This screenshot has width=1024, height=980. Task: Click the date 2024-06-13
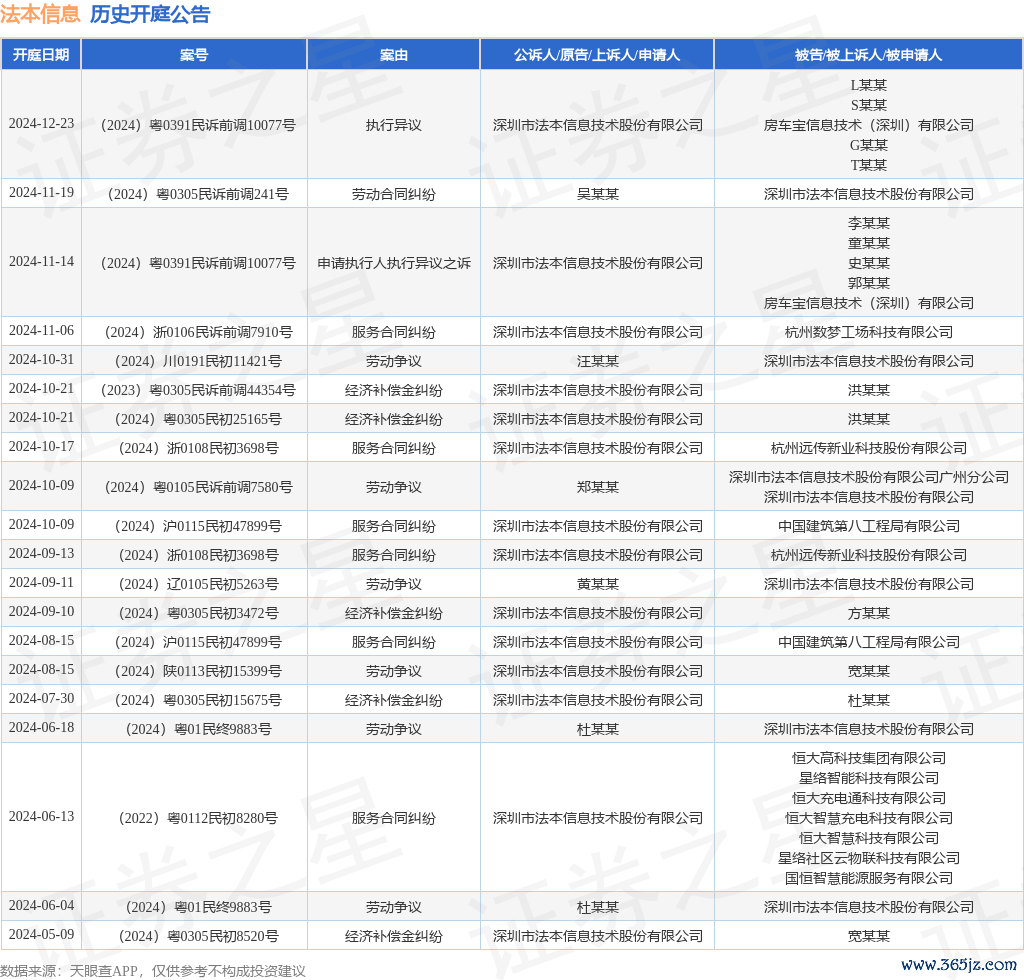tap(41, 817)
